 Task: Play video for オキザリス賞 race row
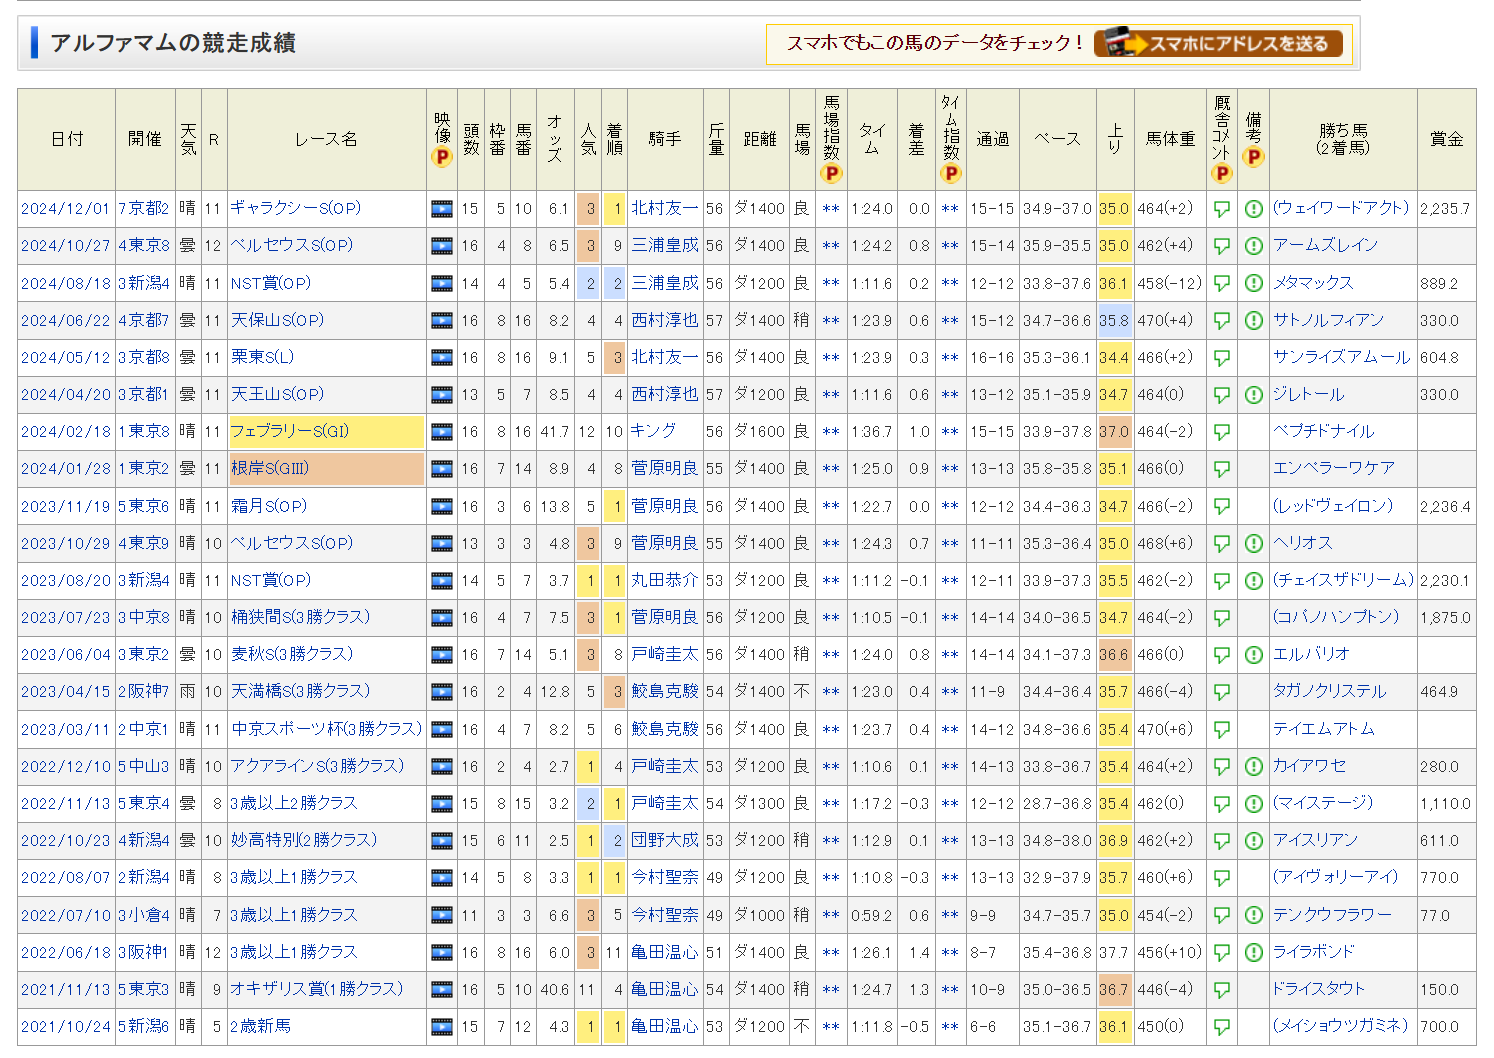pyautogui.click(x=441, y=990)
